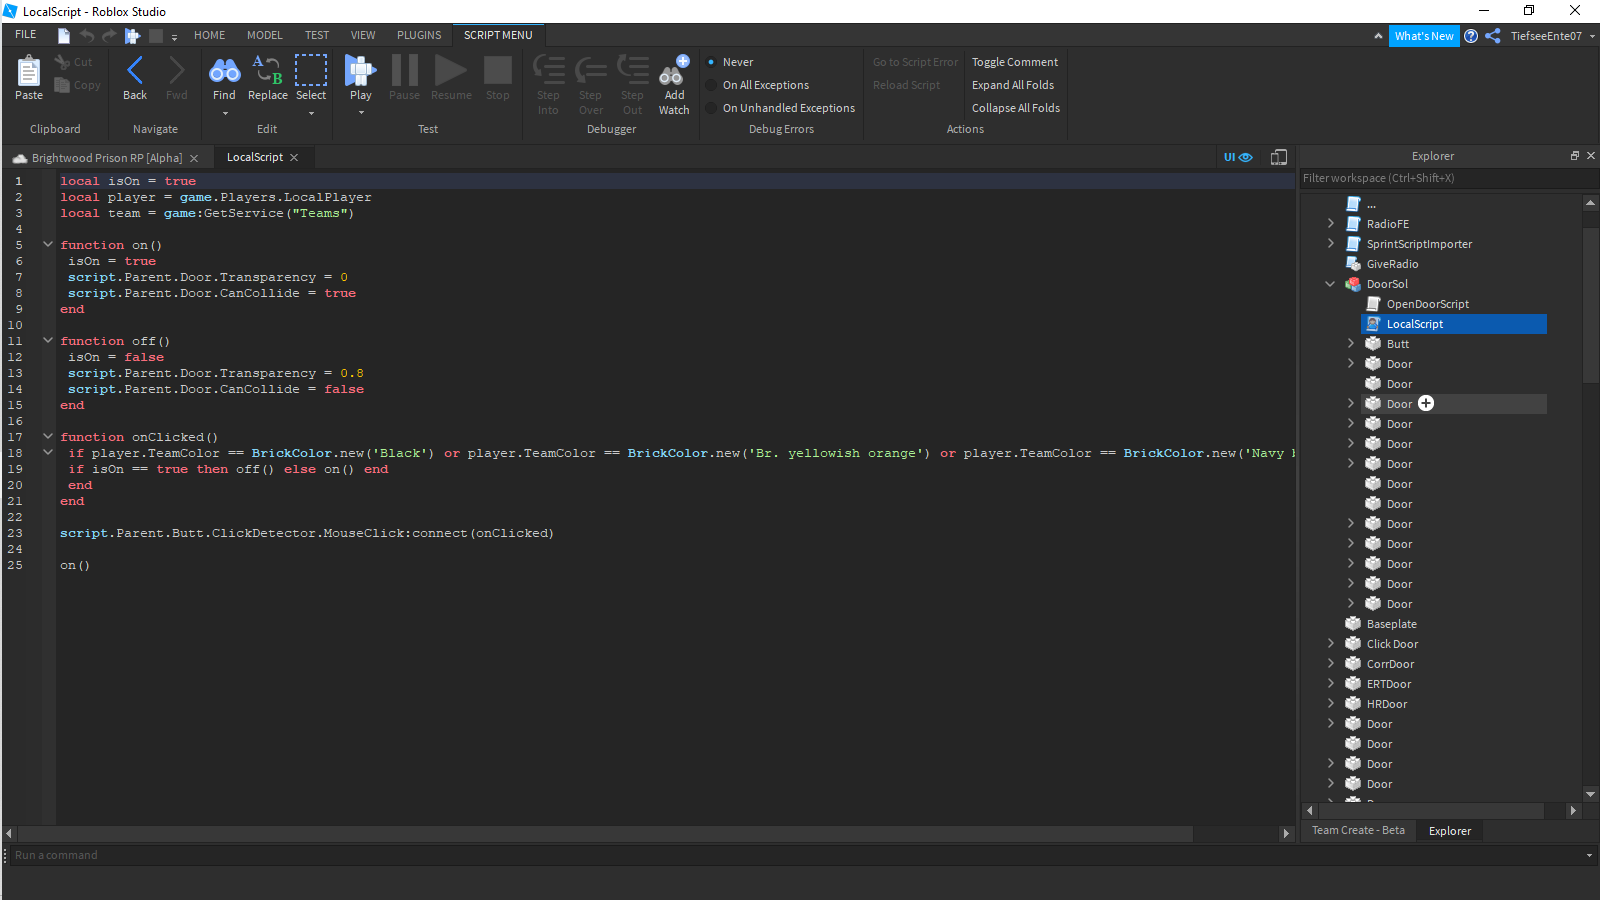This screenshot has width=1600, height=900.
Task: Switch to the TEST ribbon tab
Action: tap(317, 35)
